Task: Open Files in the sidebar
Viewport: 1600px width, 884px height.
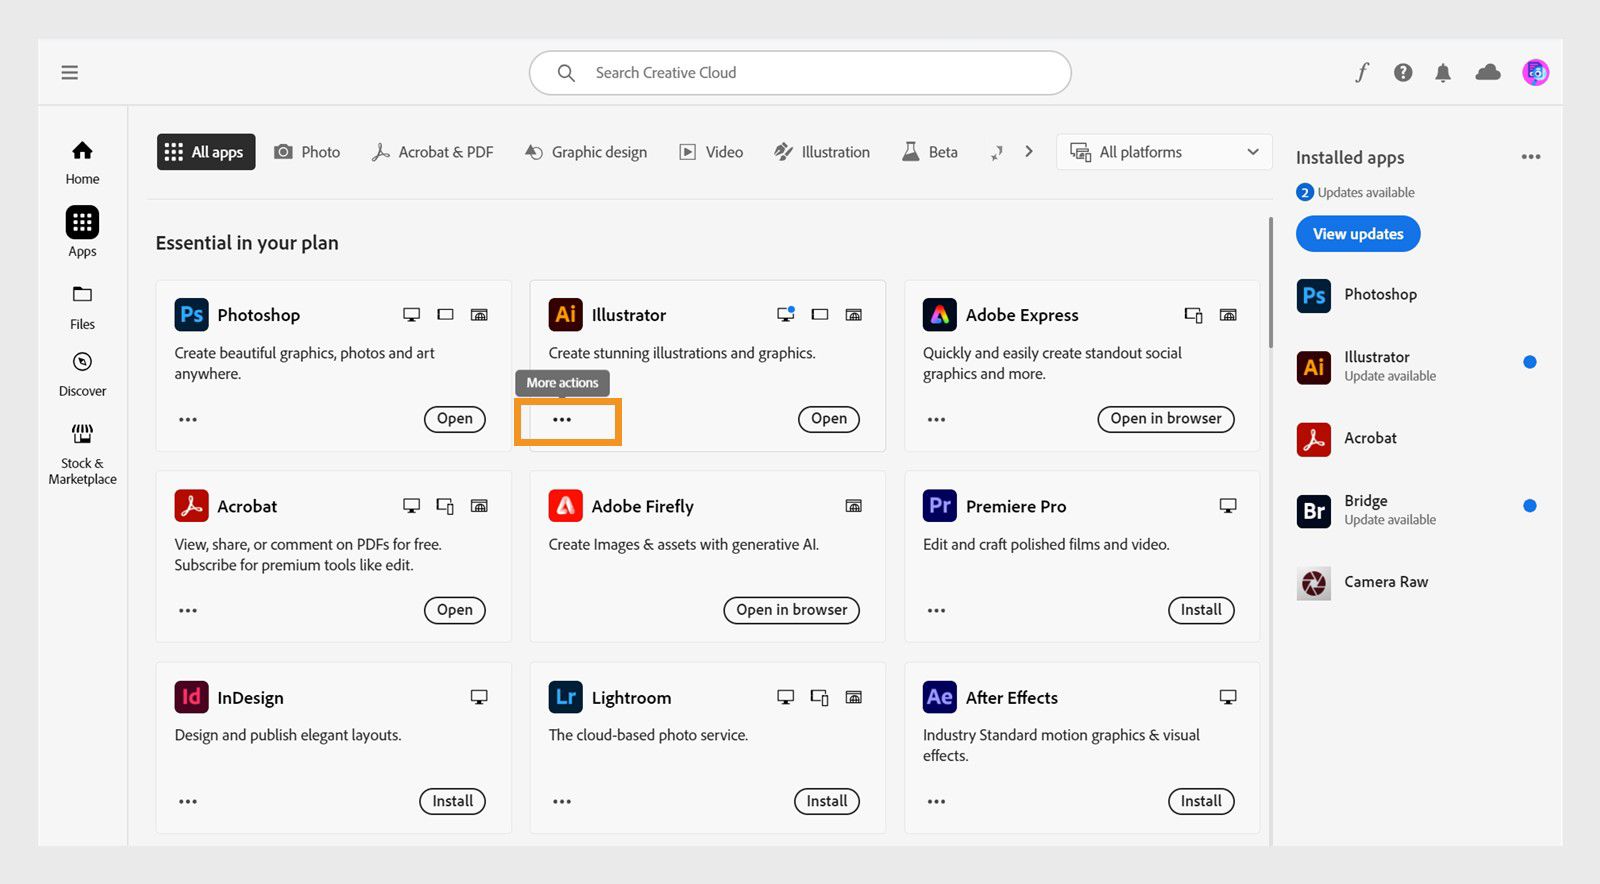Action: [82, 307]
